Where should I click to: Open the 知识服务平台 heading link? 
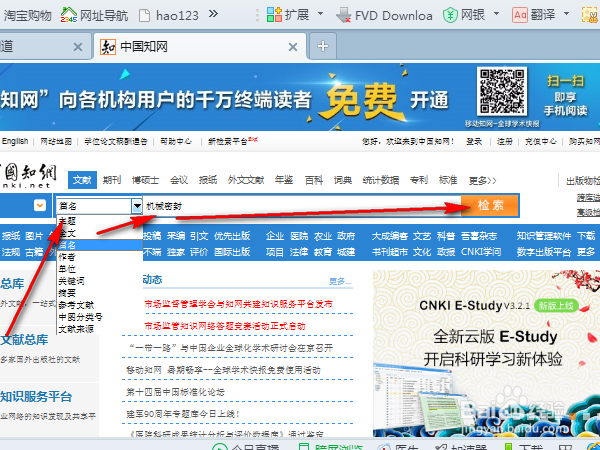coord(36,396)
